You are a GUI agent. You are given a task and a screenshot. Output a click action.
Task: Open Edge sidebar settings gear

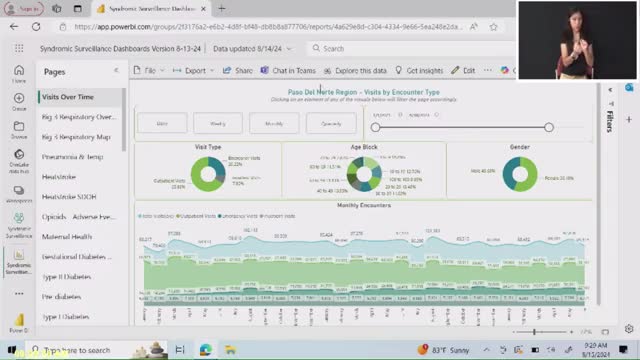(629, 329)
